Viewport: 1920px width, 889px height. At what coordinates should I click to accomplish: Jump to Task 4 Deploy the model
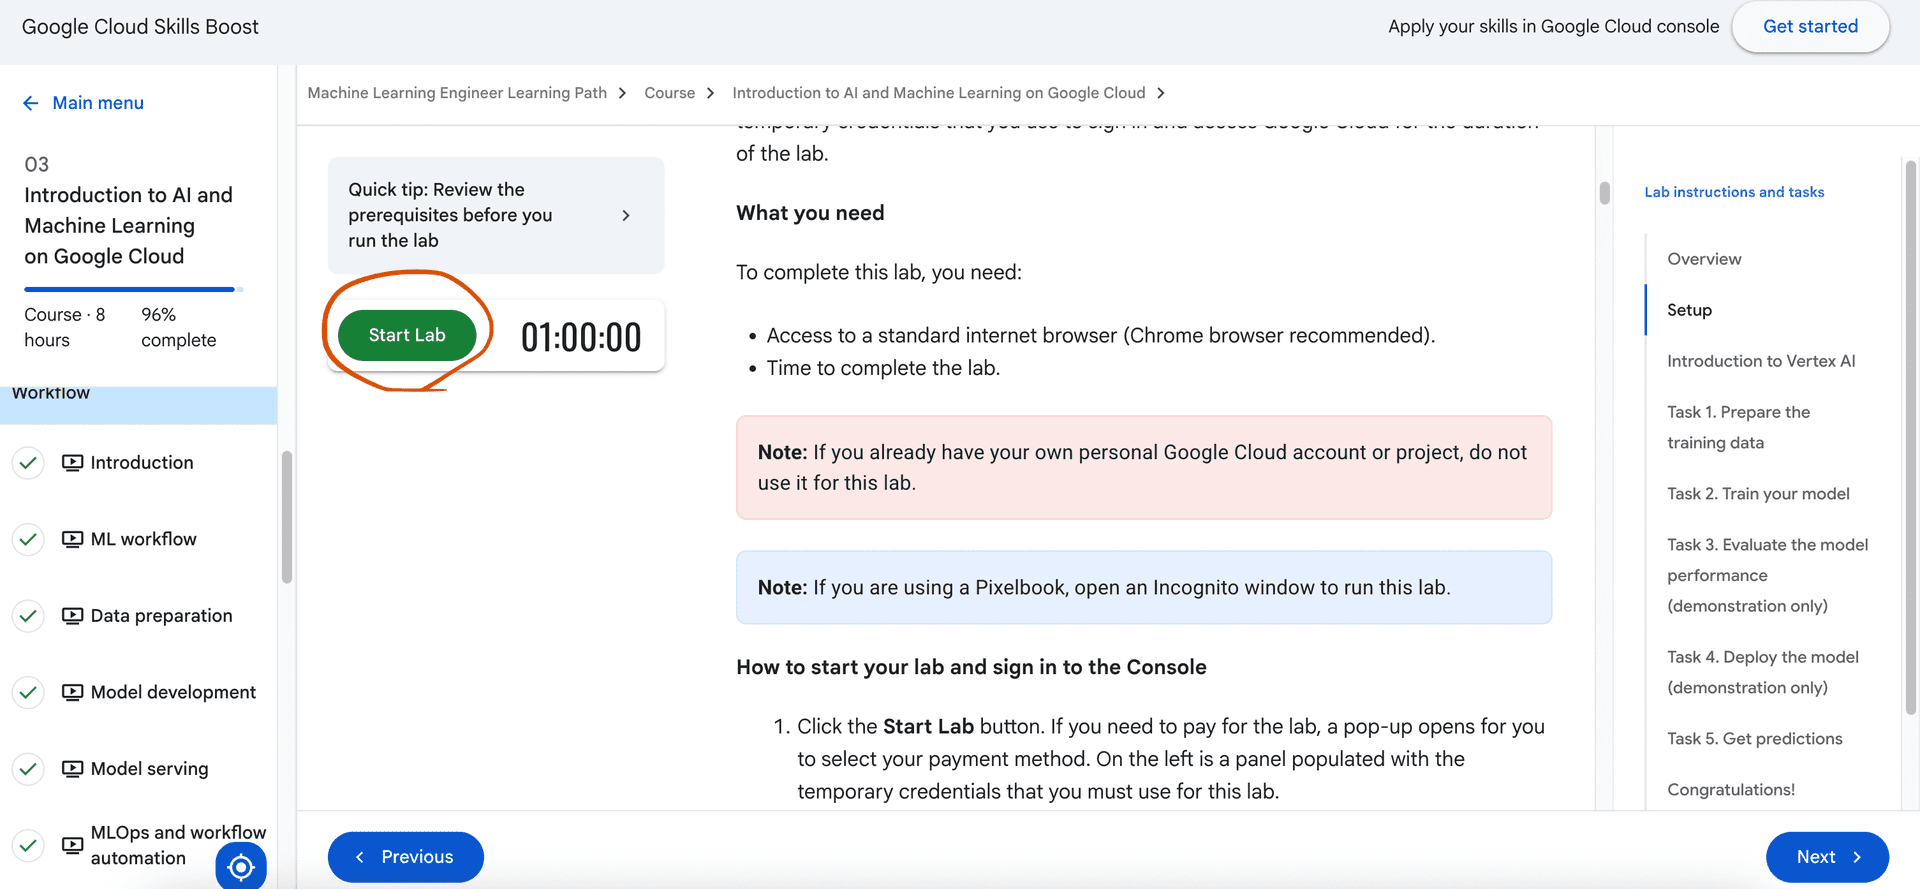coord(1762,672)
